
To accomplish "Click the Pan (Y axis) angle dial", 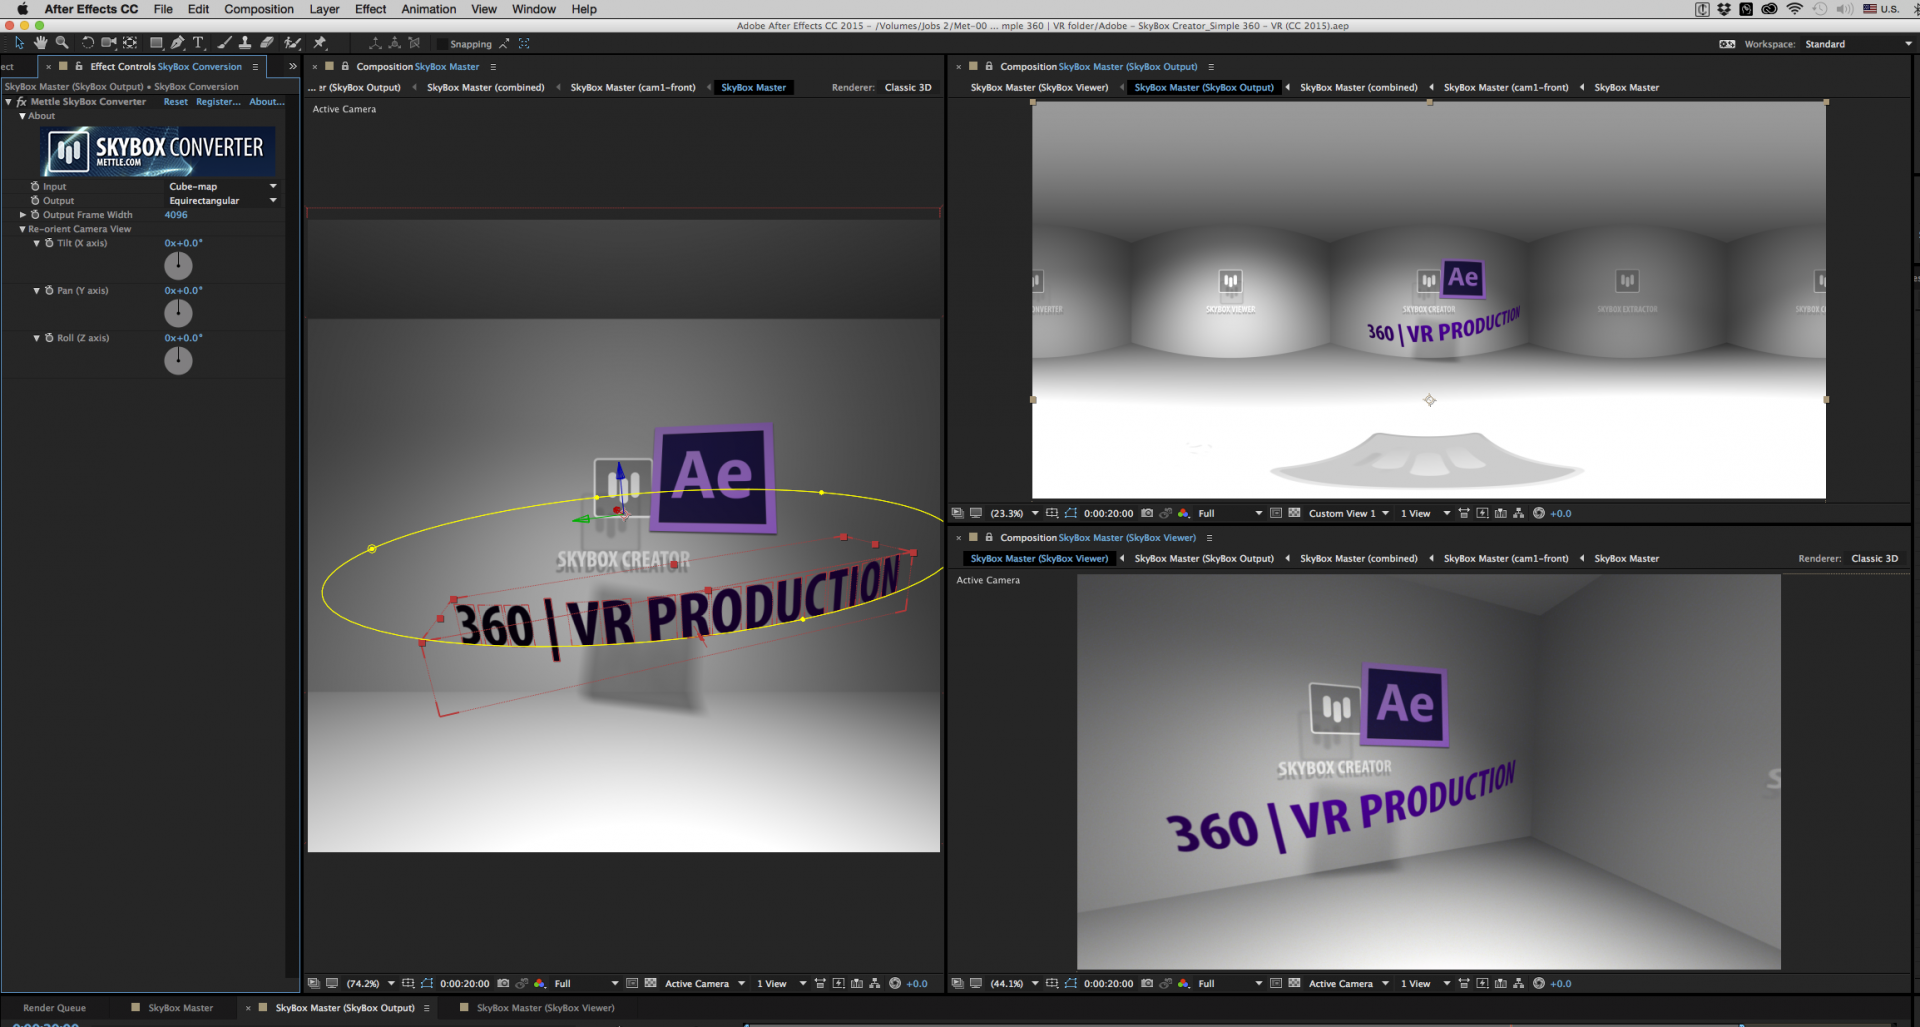I will click(x=178, y=313).
